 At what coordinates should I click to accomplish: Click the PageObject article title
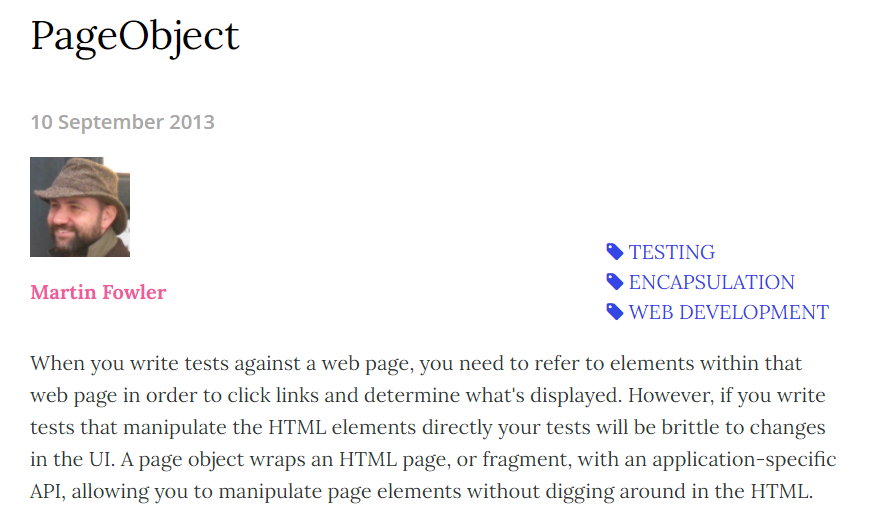[135, 37]
